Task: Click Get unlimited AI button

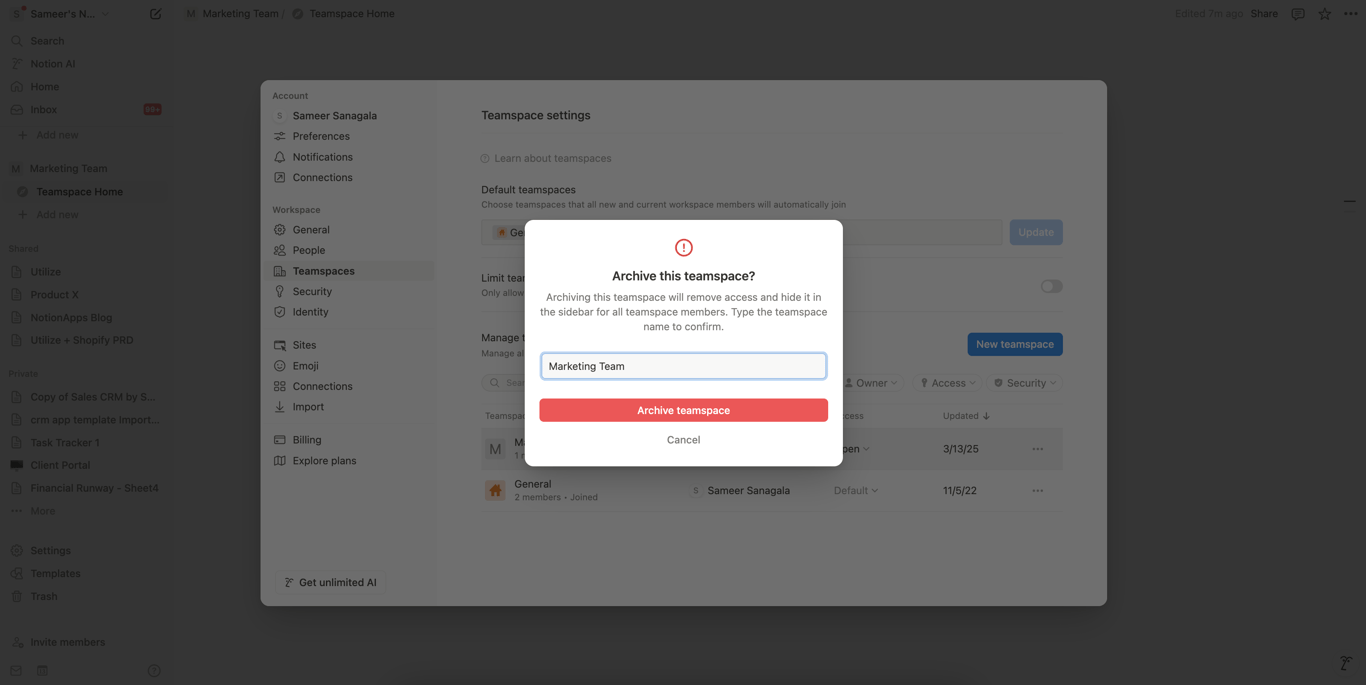Action: (331, 583)
